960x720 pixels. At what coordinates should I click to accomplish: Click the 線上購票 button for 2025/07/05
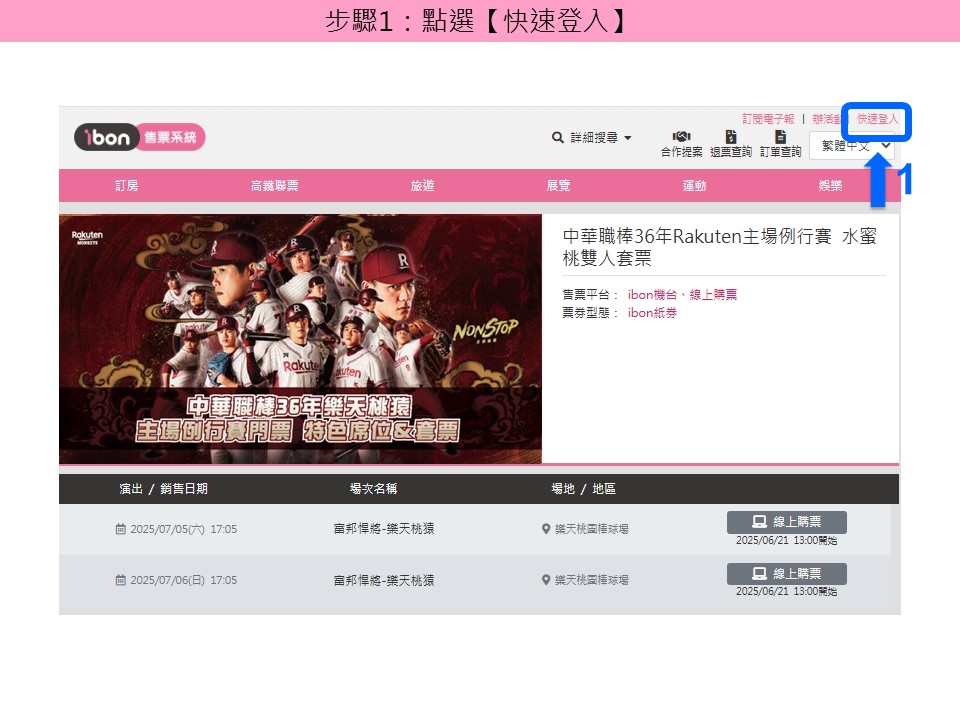click(x=787, y=522)
